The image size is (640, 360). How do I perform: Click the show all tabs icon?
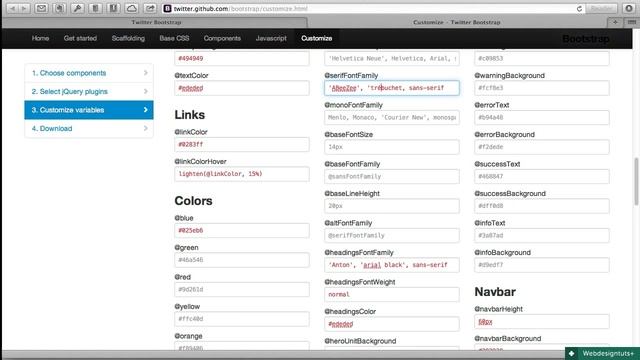(x=631, y=22)
